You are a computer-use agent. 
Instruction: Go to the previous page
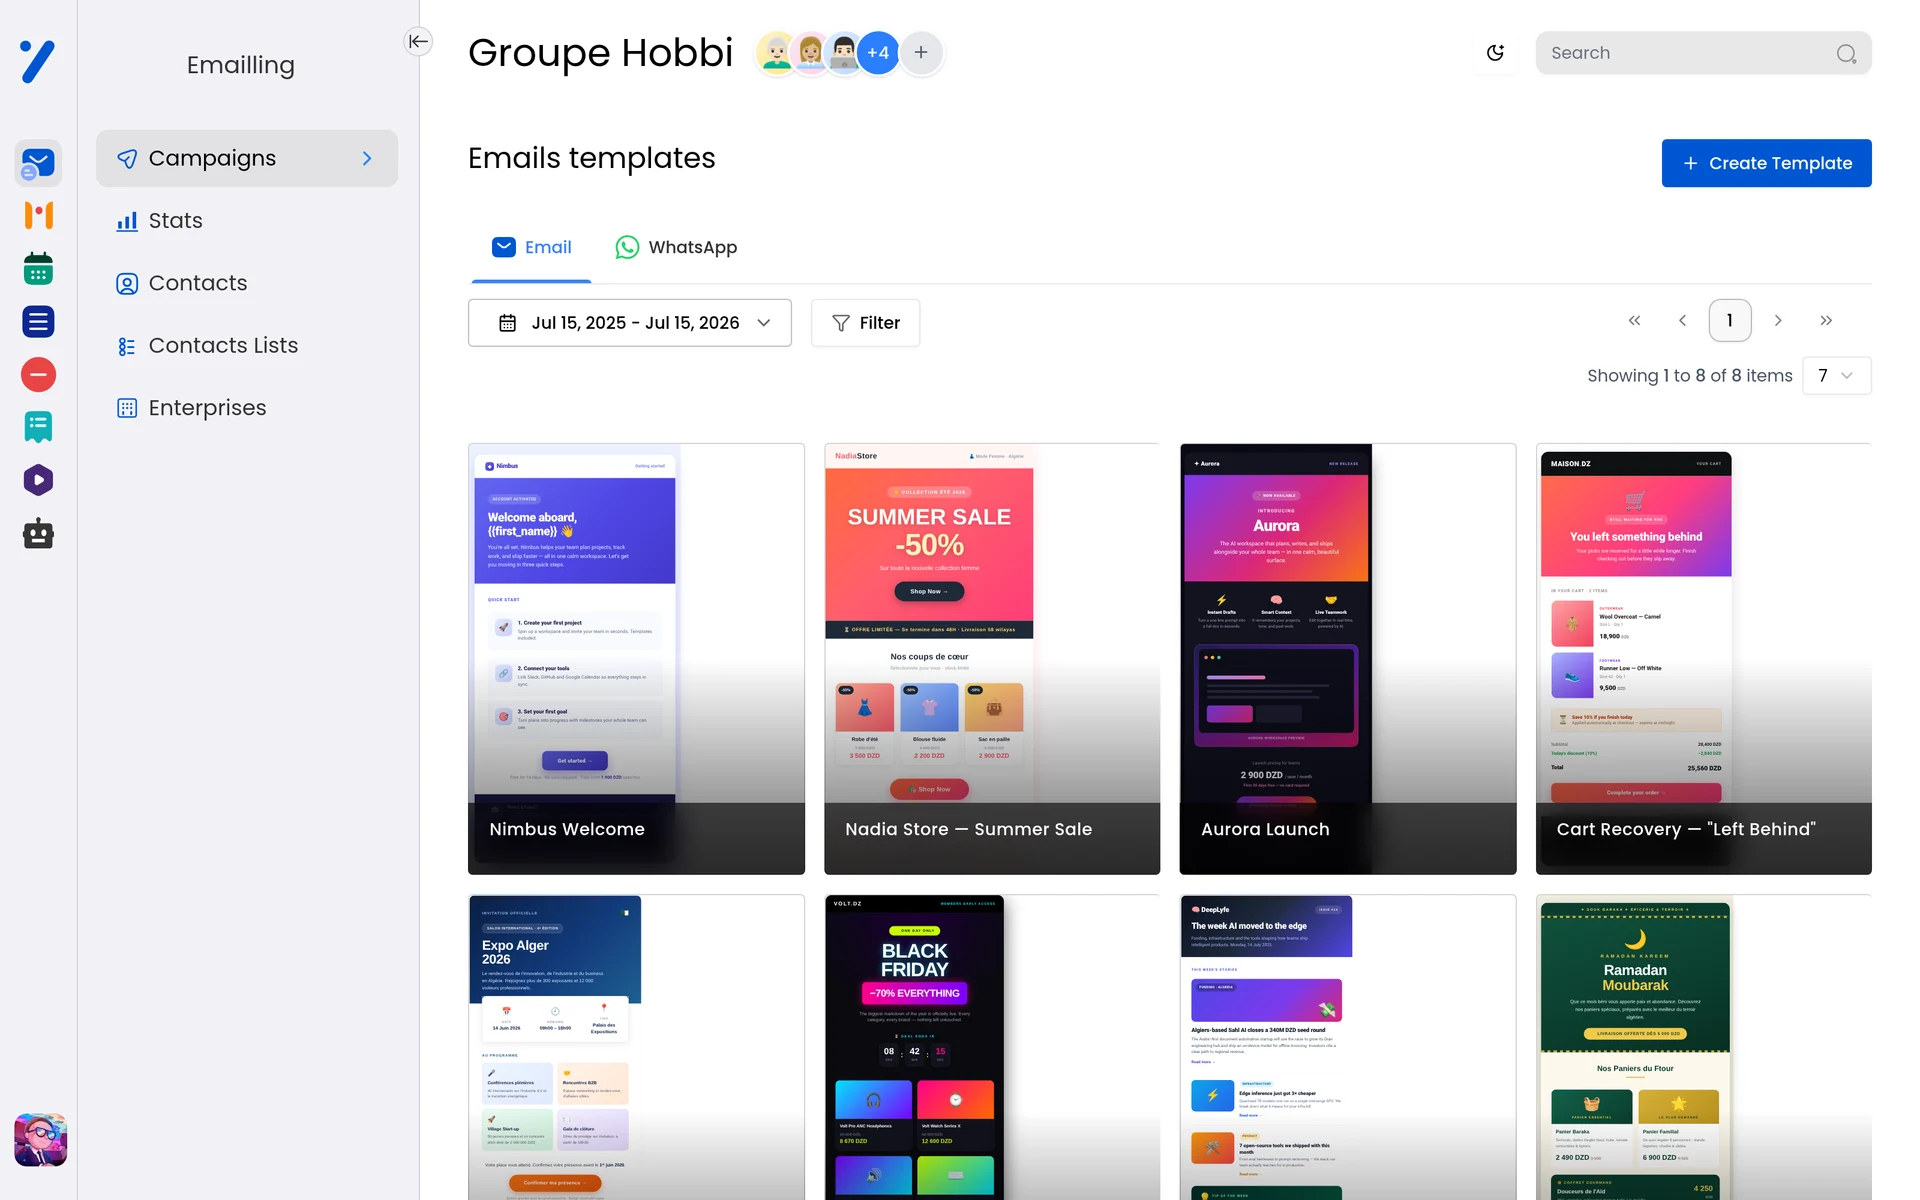tap(1682, 321)
